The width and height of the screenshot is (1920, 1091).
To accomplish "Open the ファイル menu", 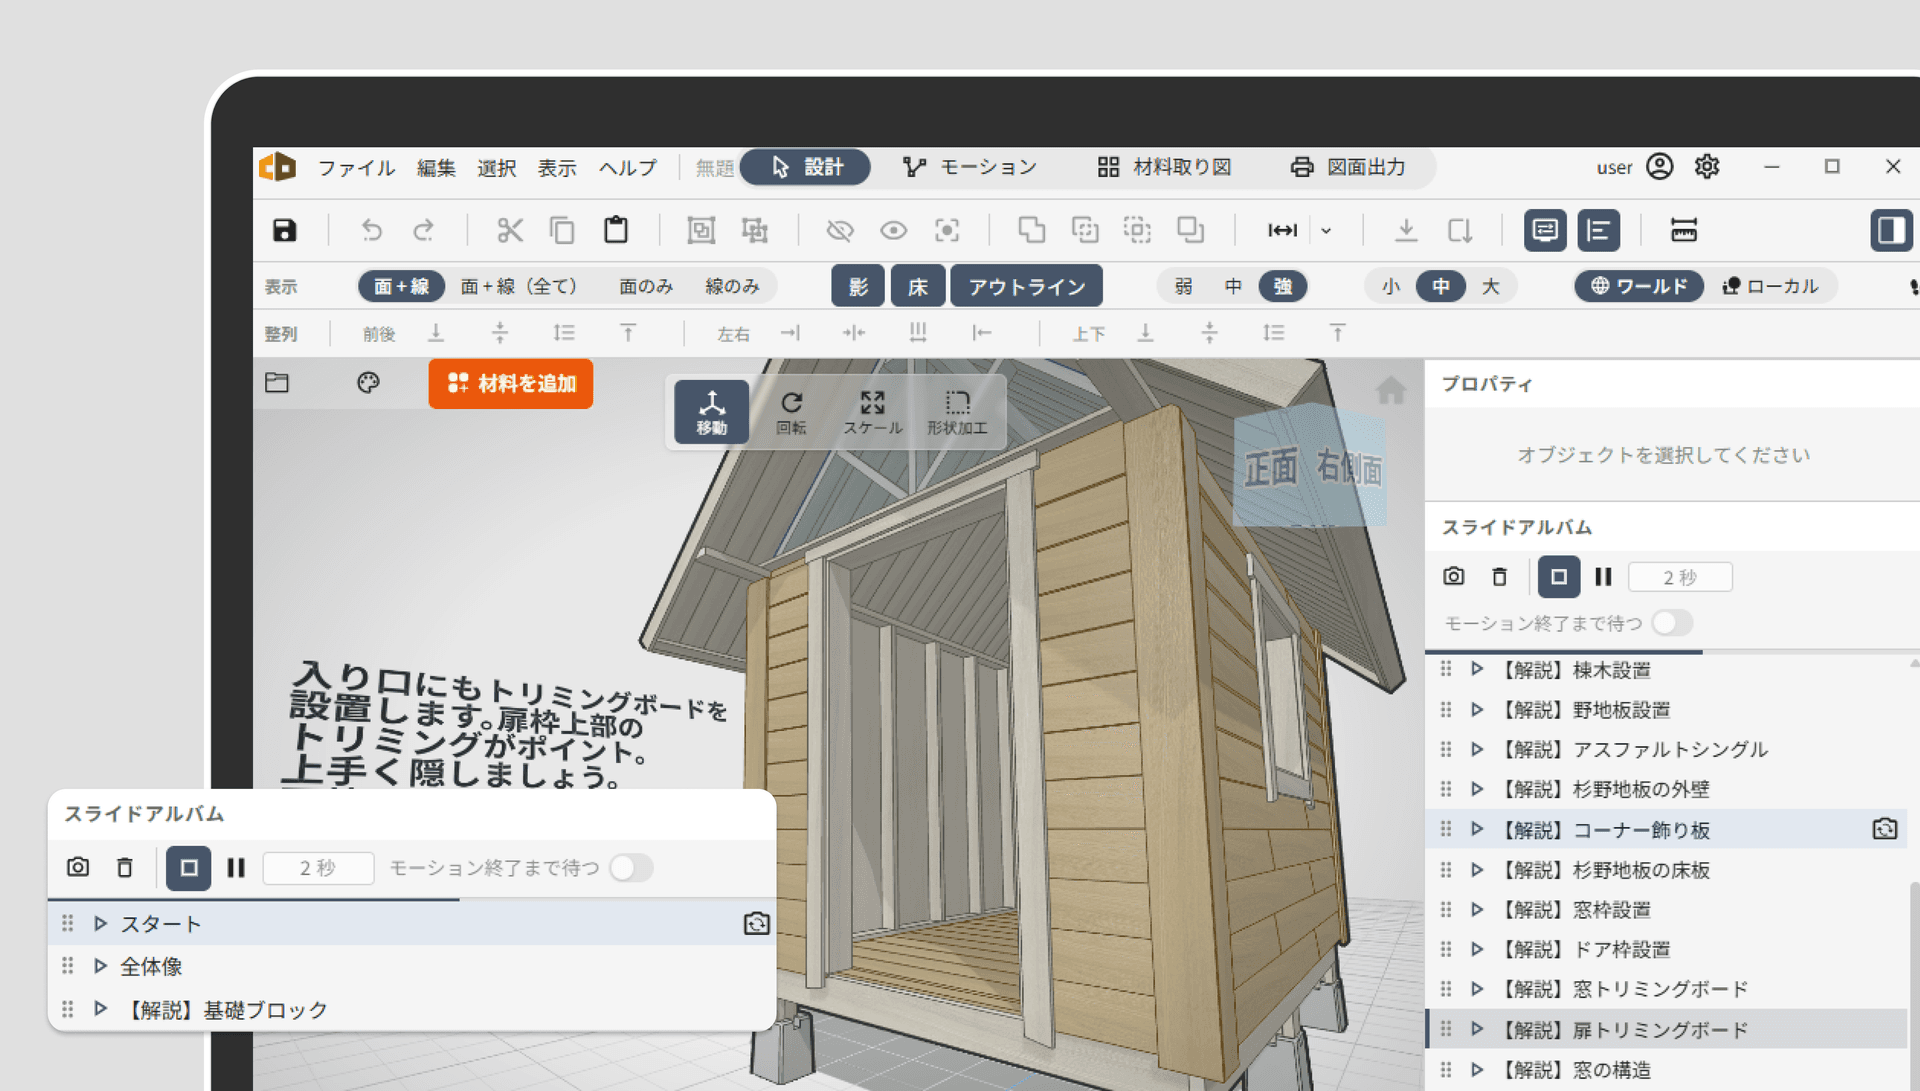I will click(356, 167).
